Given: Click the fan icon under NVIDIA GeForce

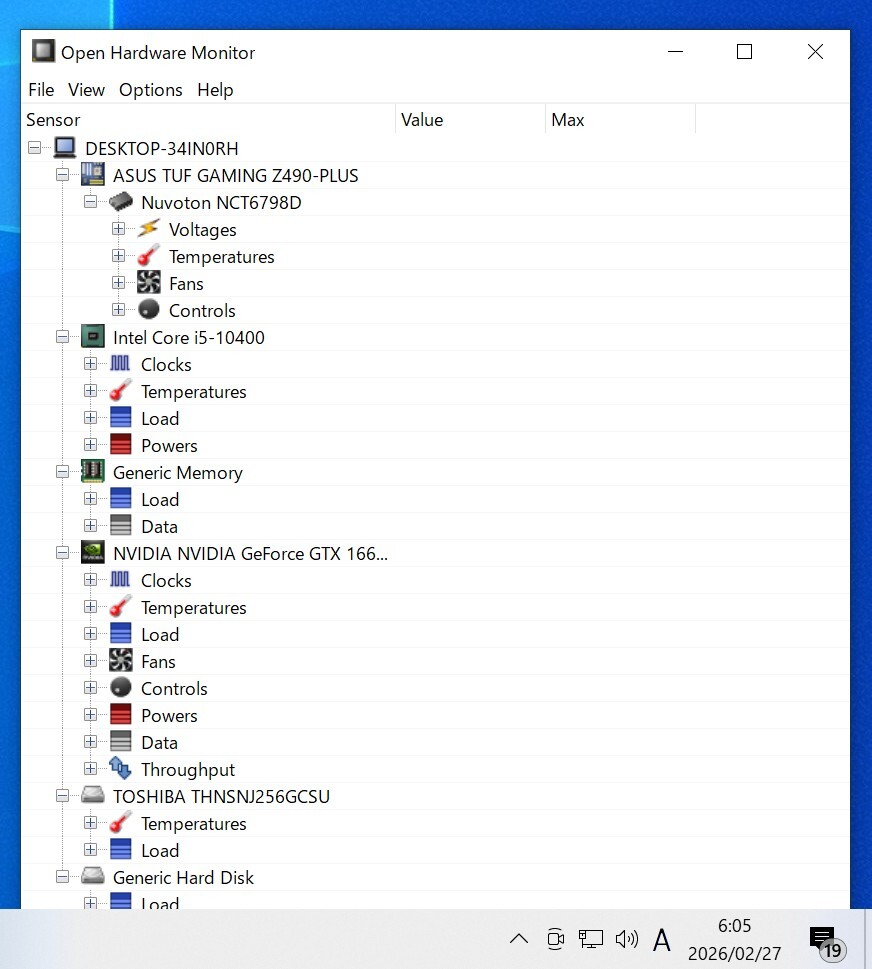Looking at the screenshot, I should coord(121,661).
